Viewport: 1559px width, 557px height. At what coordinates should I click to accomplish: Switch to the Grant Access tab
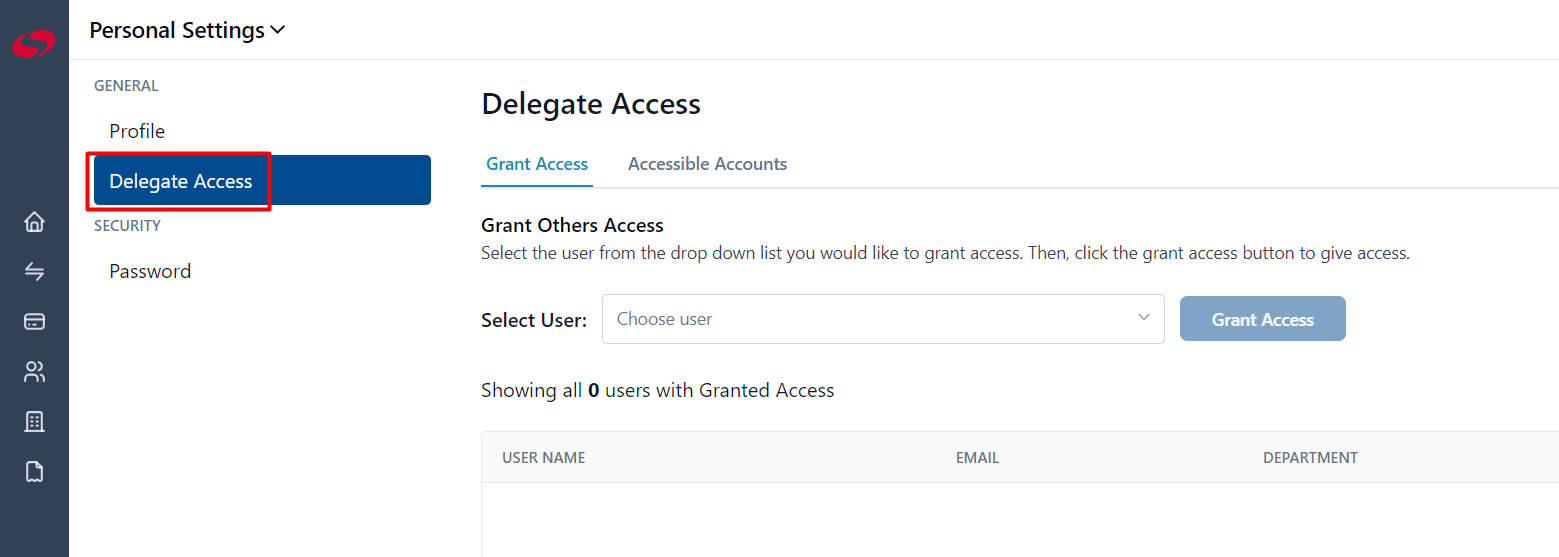tap(537, 164)
